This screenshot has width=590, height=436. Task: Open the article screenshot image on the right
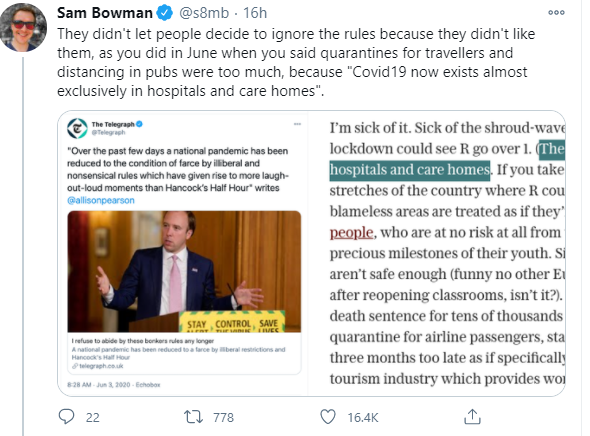pyautogui.click(x=436, y=253)
